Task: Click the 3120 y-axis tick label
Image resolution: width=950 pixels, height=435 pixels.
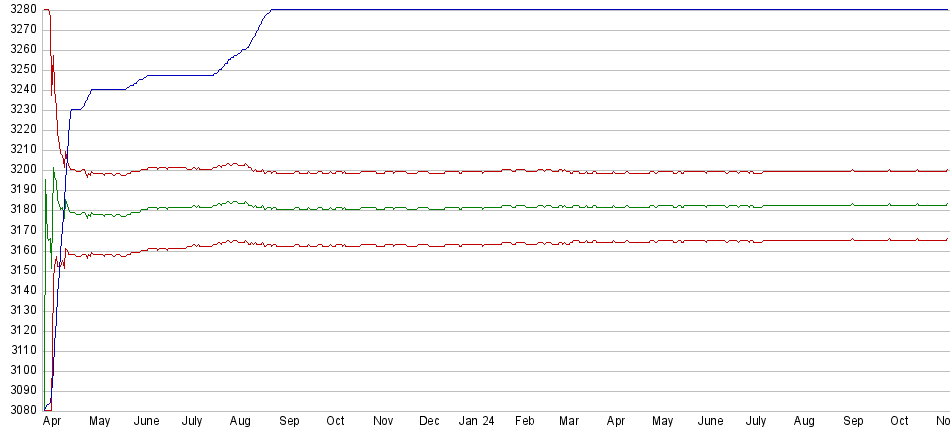Action: [19, 330]
